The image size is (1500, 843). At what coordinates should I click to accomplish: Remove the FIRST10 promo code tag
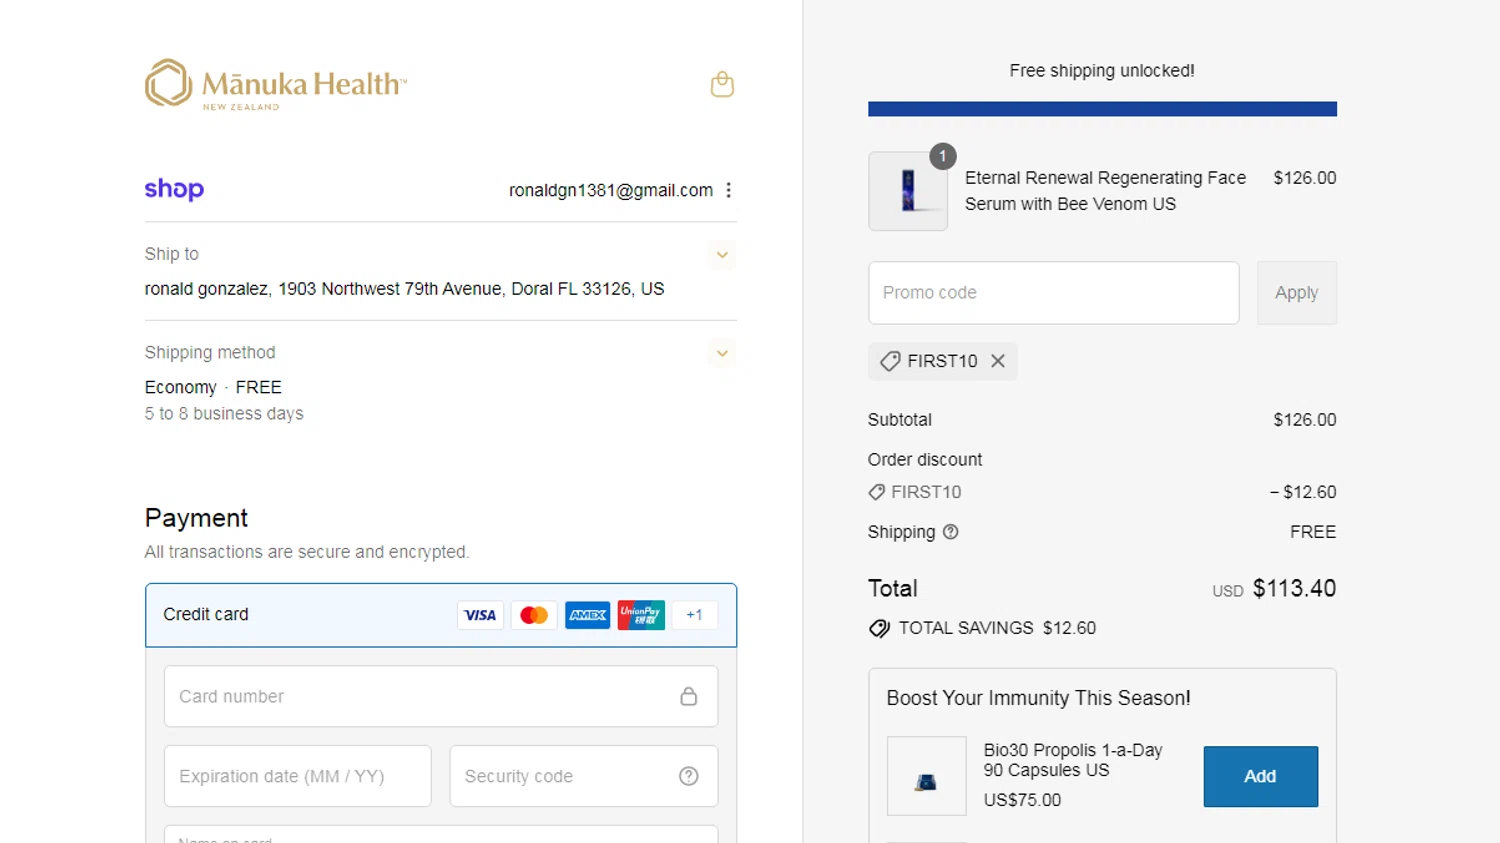click(x=998, y=361)
